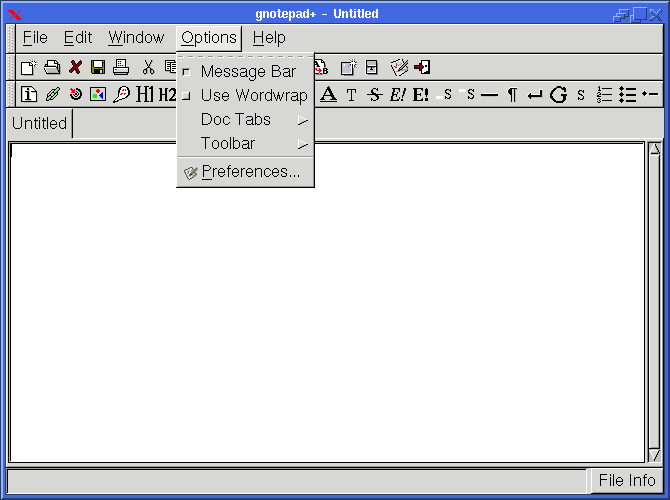This screenshot has width=670, height=500.
Task: Click the Superscript S icon
Action: pos(467,94)
